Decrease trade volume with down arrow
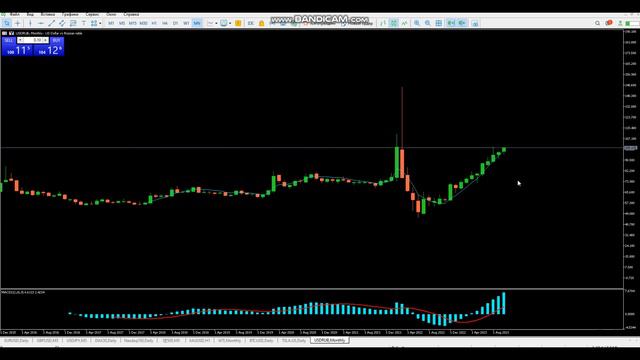Image resolution: width=640 pixels, height=360 pixels. [20, 40]
